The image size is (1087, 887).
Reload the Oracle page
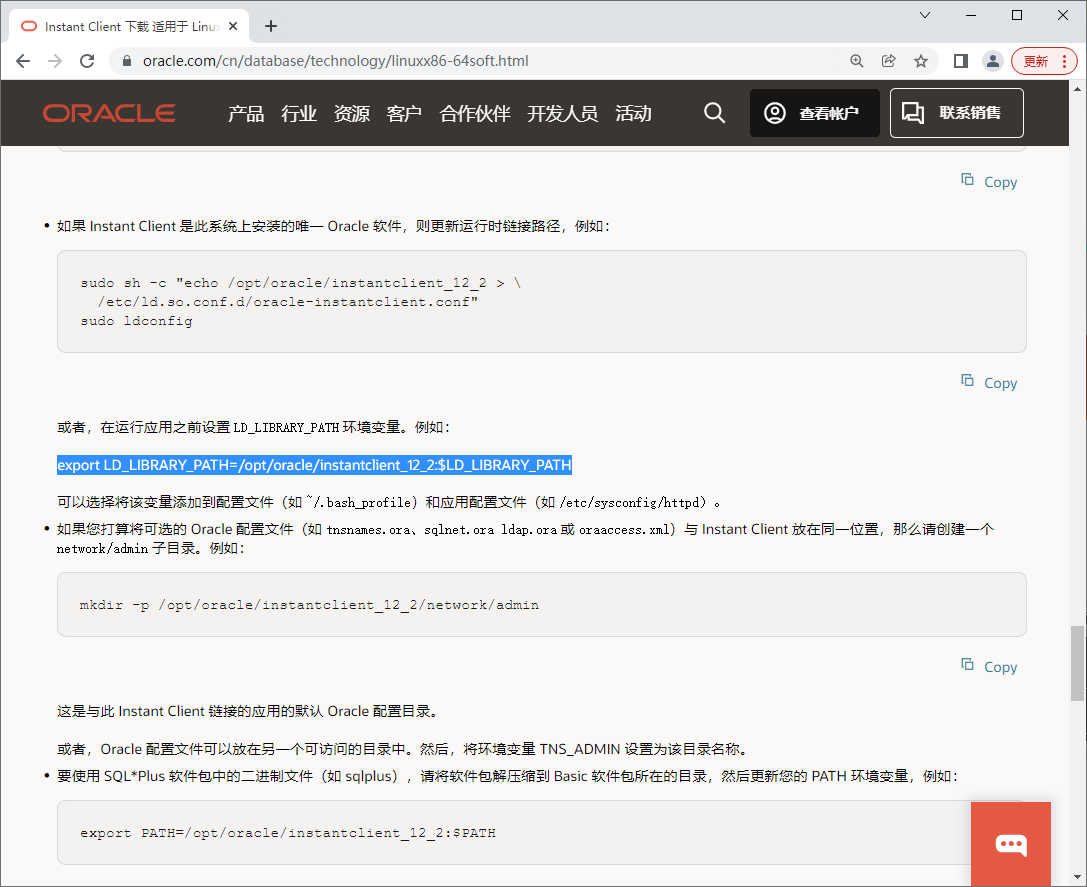(87, 61)
